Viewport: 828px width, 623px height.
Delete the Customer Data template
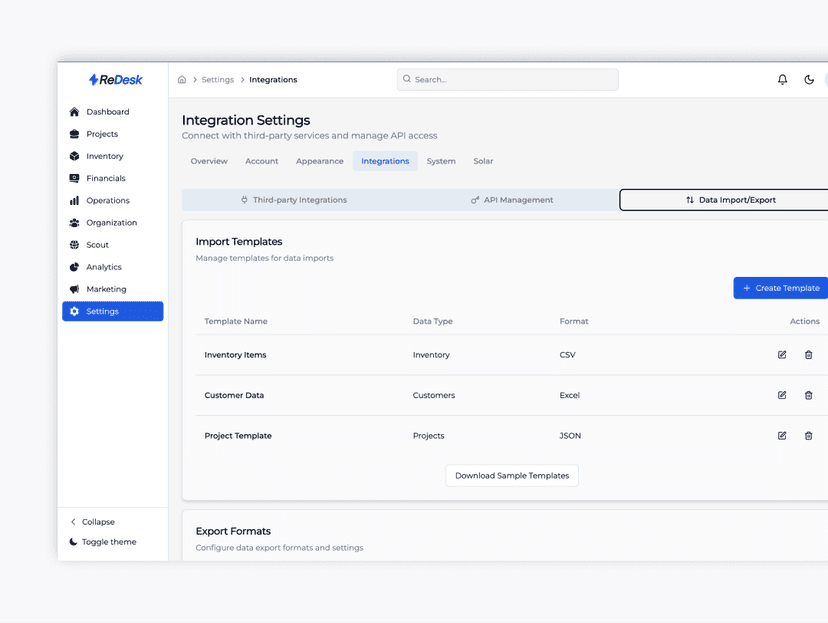click(x=808, y=395)
